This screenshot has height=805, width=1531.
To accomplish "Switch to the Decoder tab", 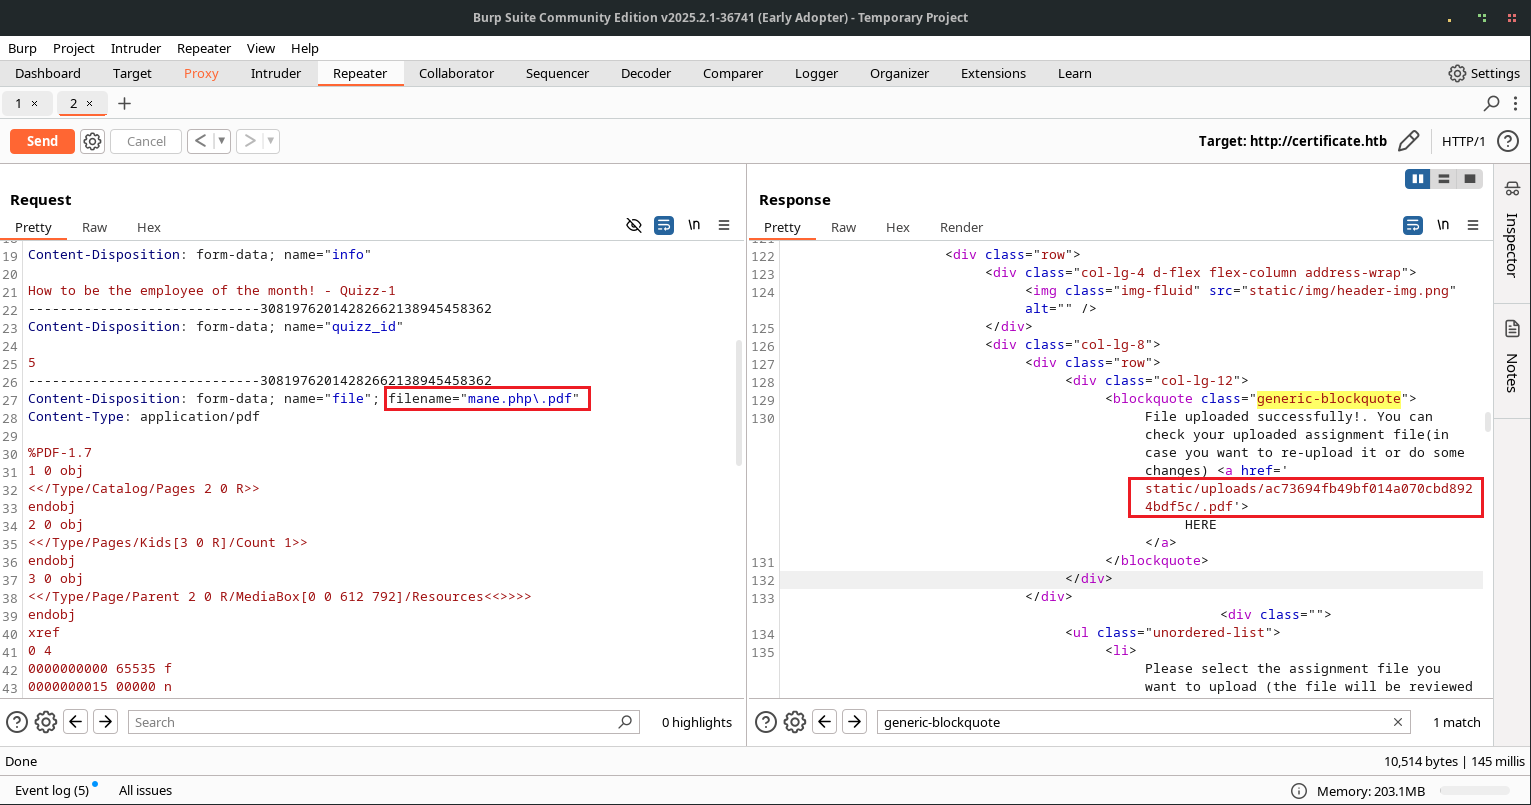I will [646, 73].
